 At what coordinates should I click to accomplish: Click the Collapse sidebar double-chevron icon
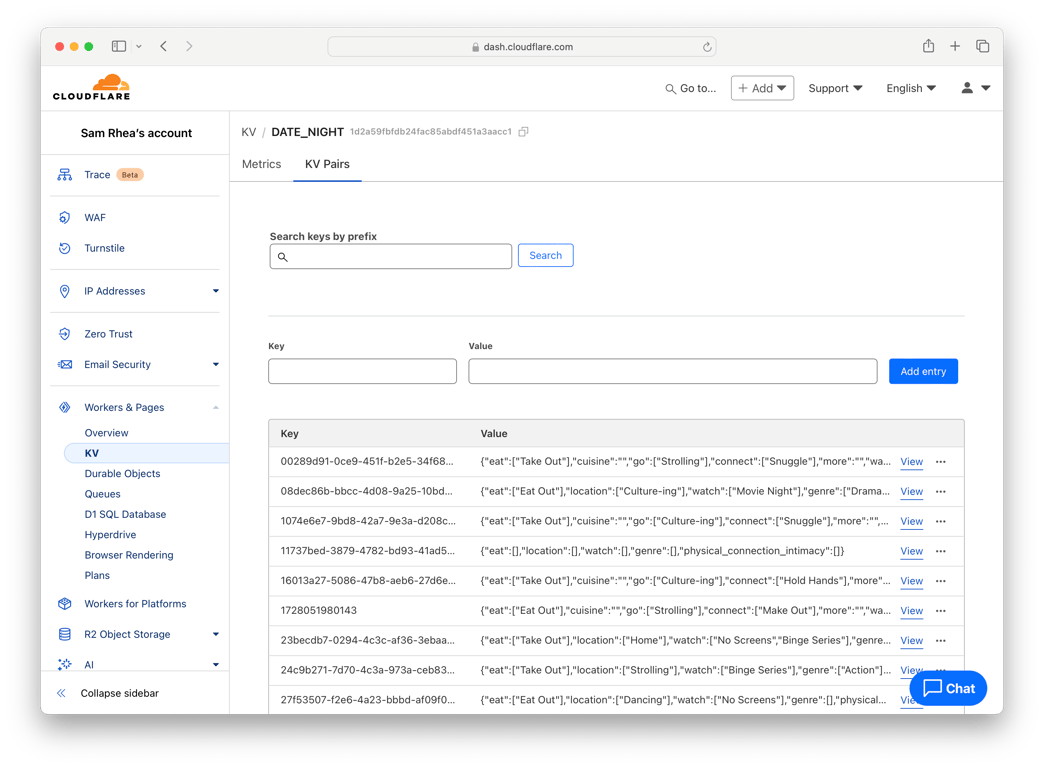(61, 693)
